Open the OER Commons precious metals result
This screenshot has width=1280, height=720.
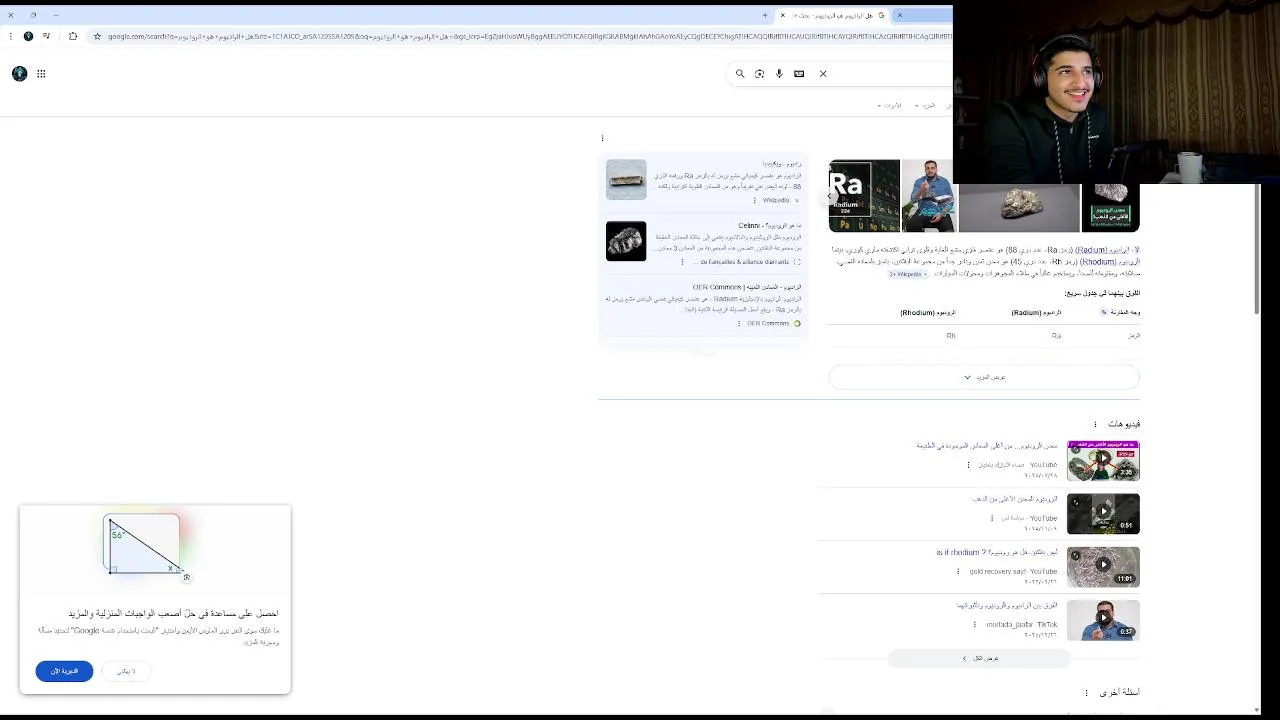click(x=747, y=287)
